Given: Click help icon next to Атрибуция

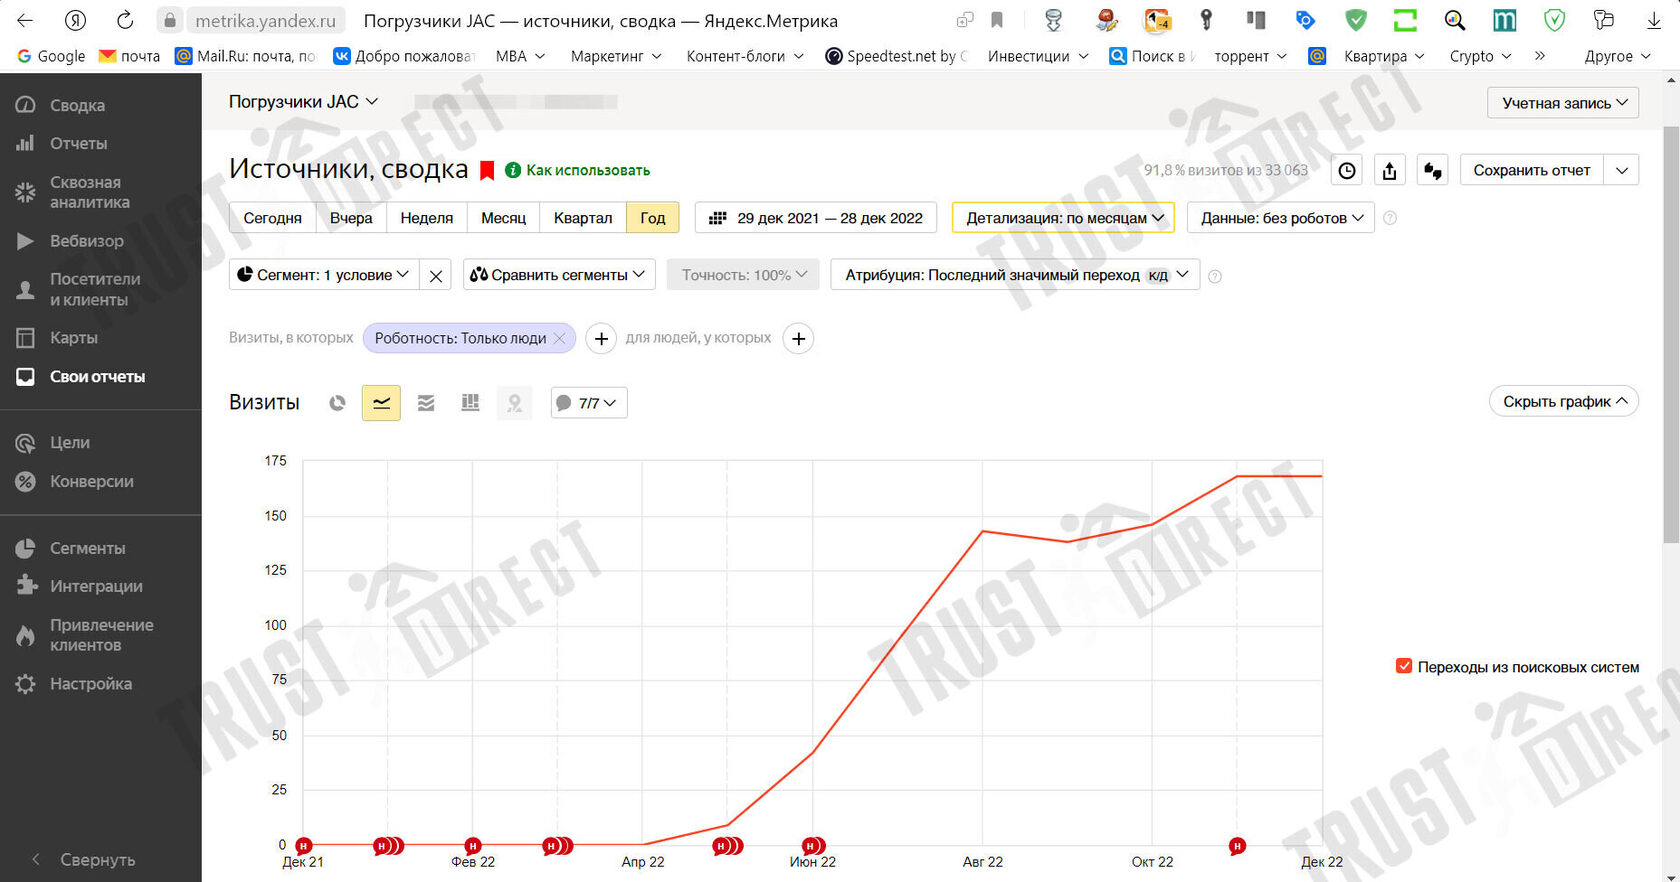Looking at the screenshot, I should (x=1215, y=276).
